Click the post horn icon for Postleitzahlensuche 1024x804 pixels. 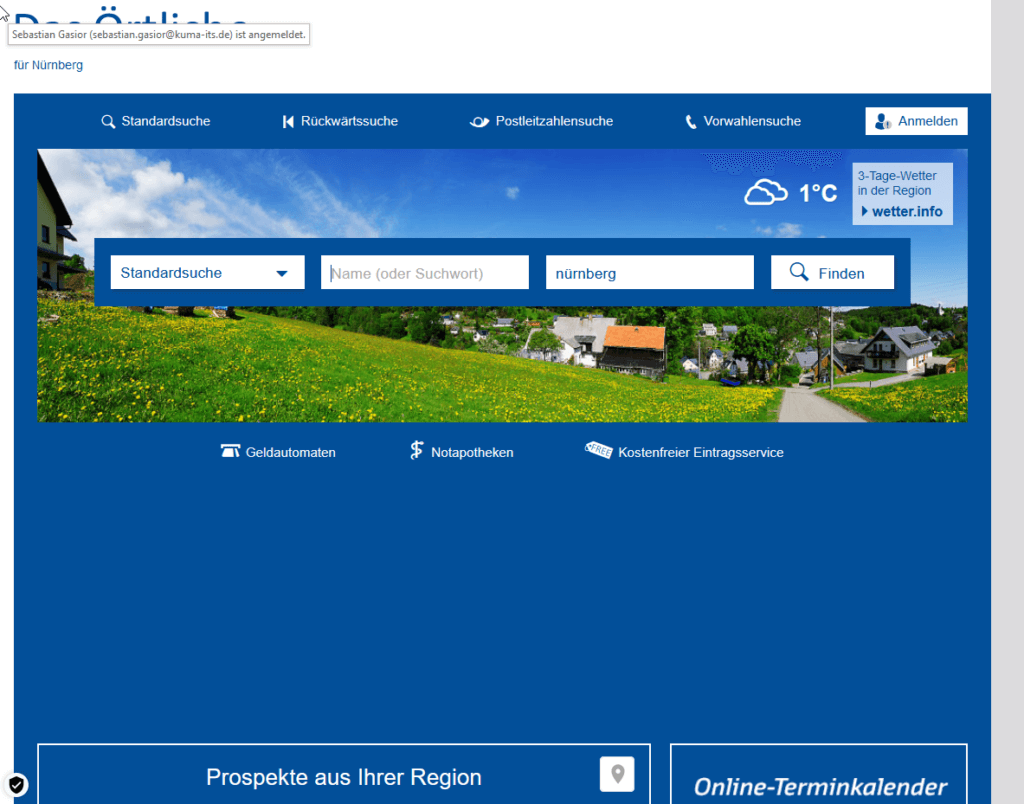click(x=480, y=122)
